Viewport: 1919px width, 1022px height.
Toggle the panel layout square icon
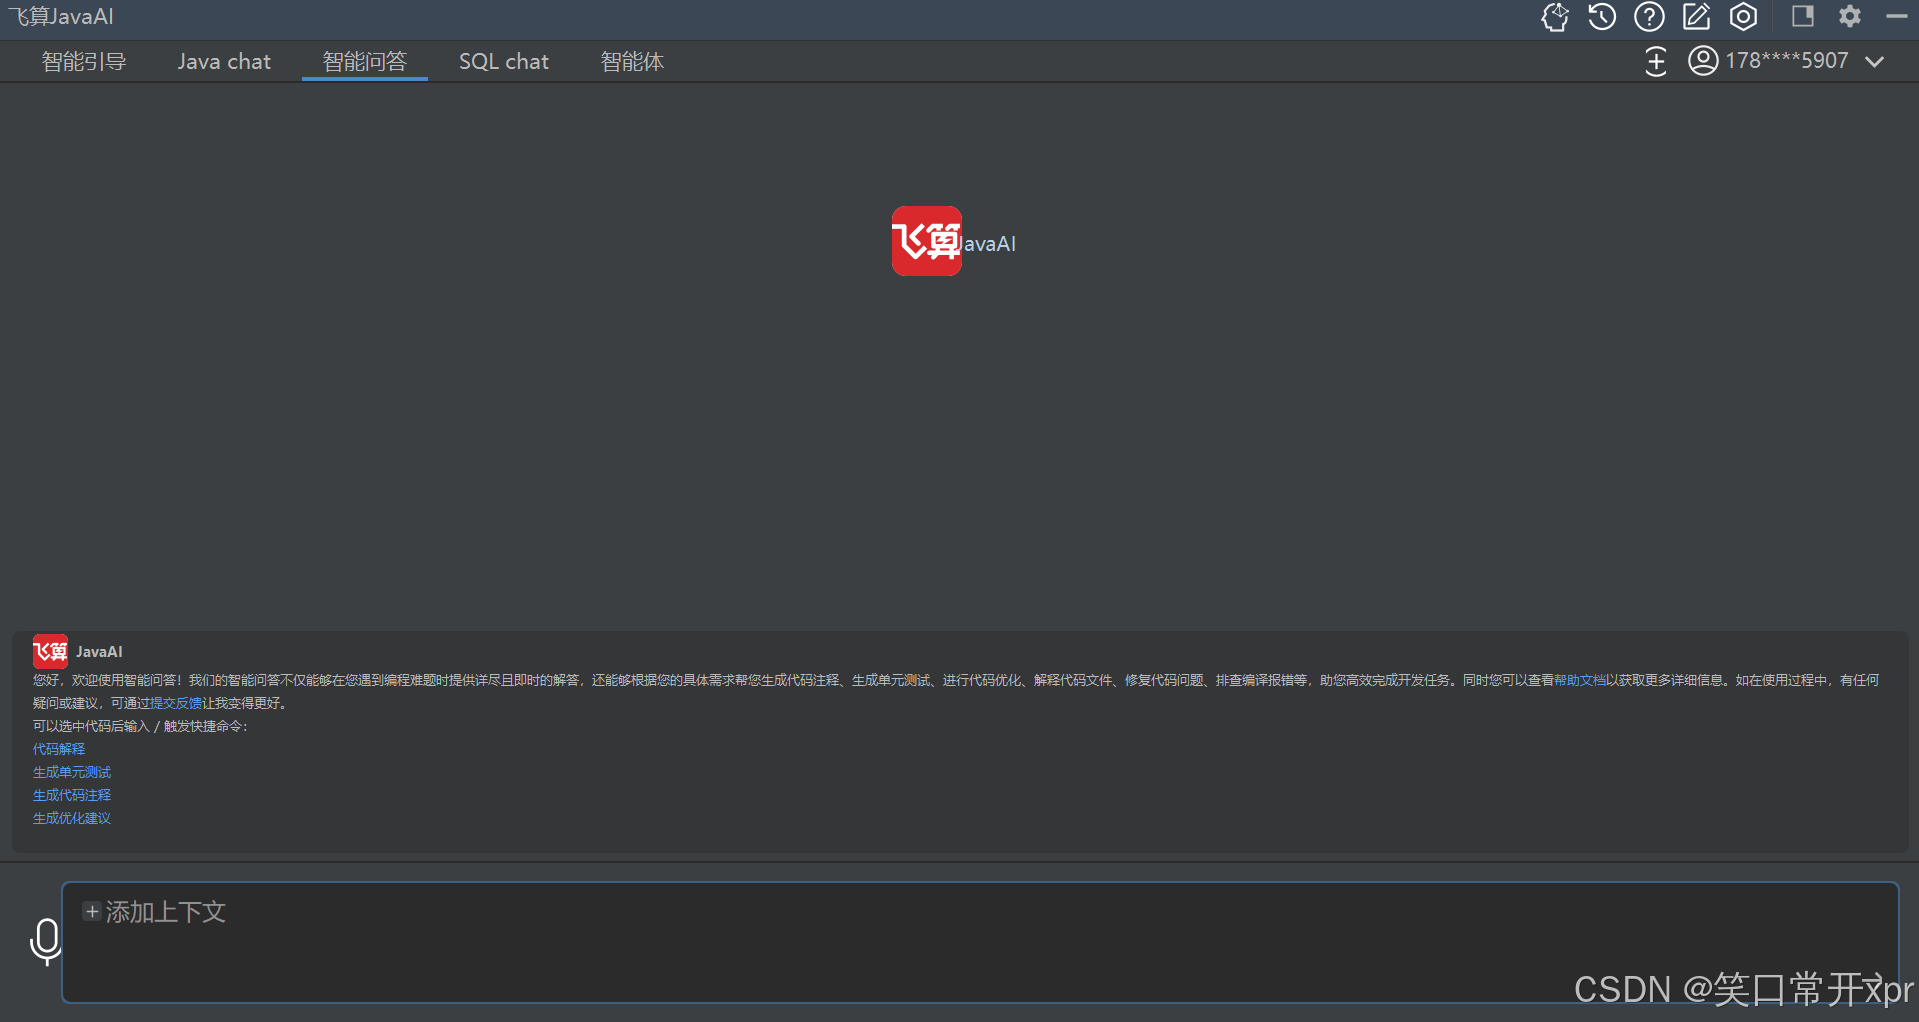1803,16
